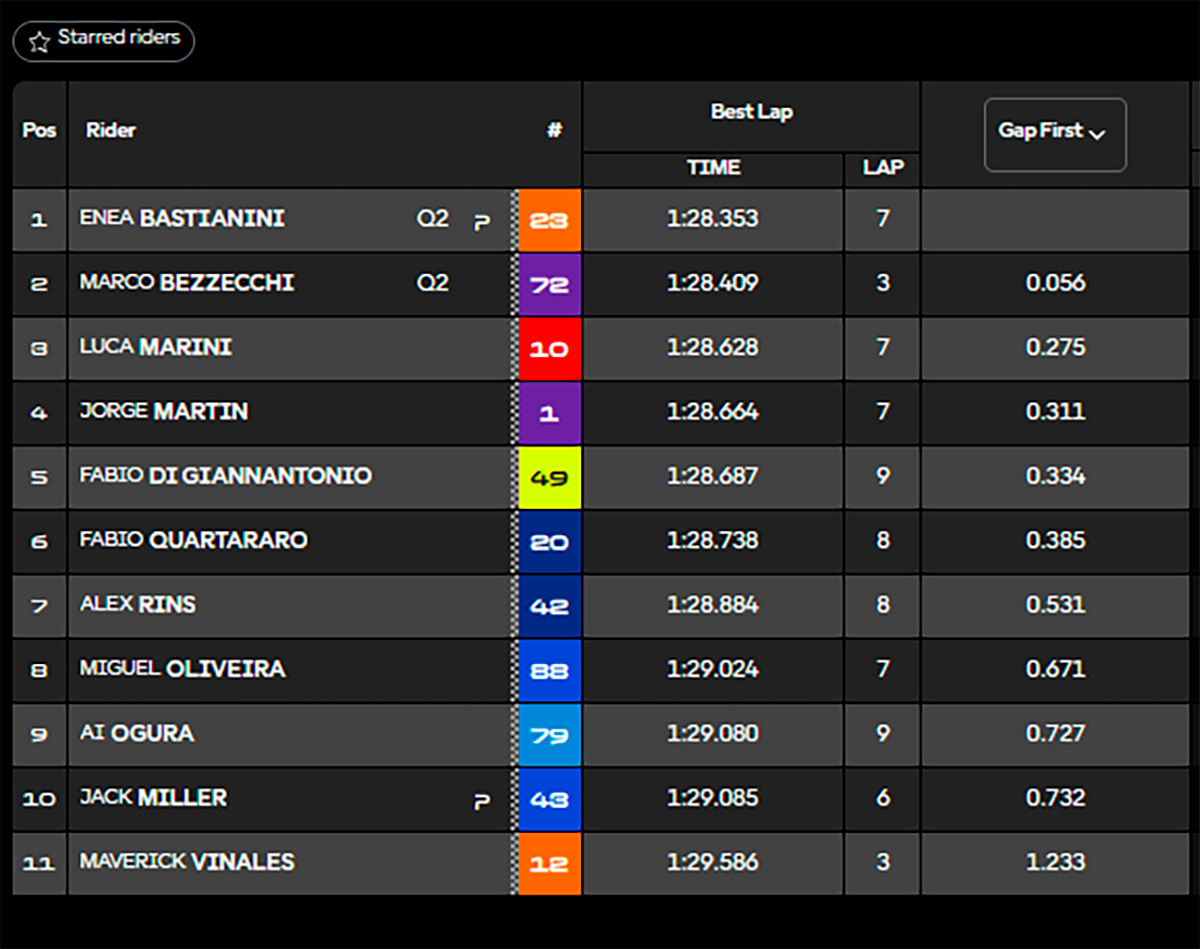Click the chevron arrow beside Gap First
This screenshot has height=949, width=1200.
[1097, 135]
